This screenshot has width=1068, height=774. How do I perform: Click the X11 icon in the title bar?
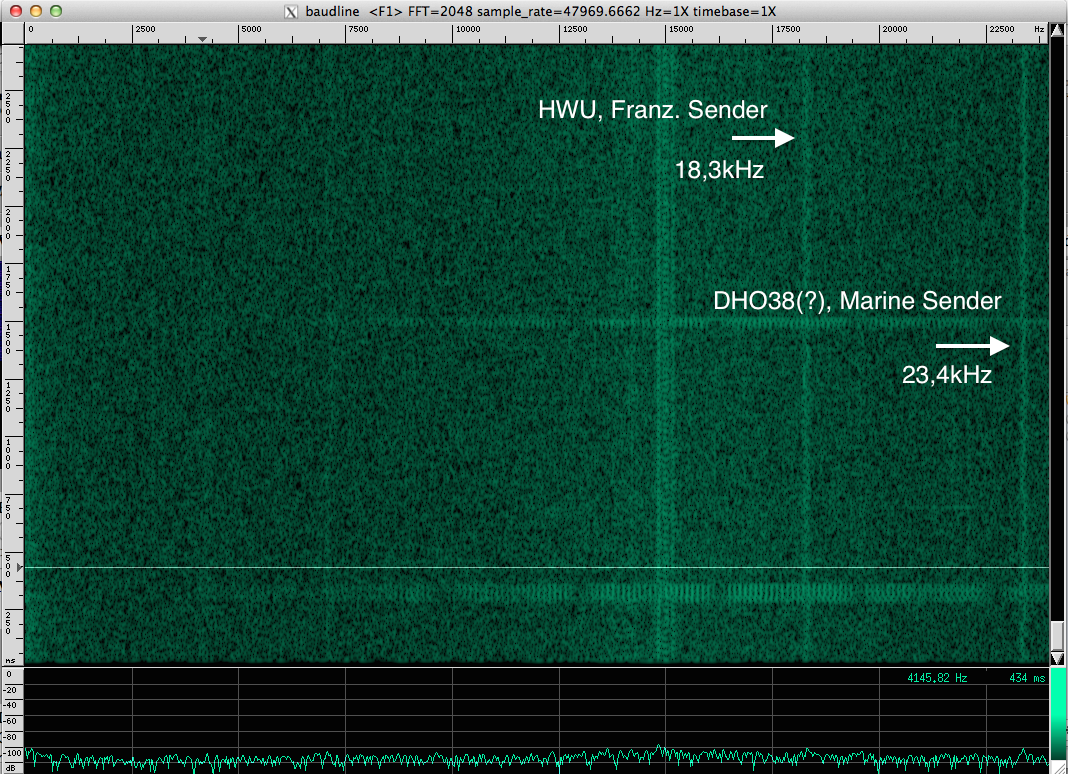coord(291,11)
